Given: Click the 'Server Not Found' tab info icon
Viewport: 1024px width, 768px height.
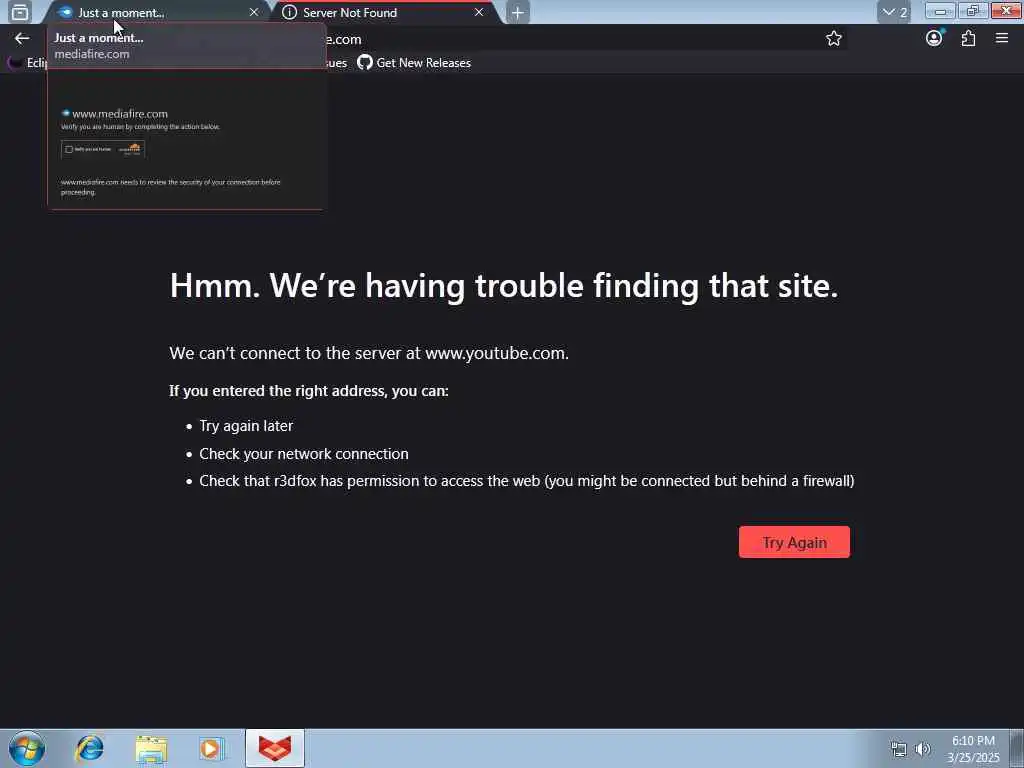Looking at the screenshot, I should pos(289,12).
